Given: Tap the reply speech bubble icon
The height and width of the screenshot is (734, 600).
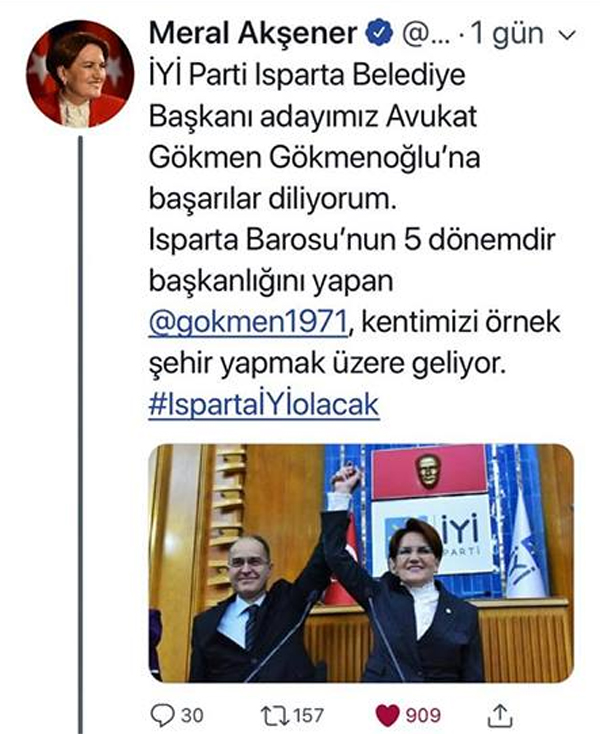Looking at the screenshot, I should tap(161, 715).
